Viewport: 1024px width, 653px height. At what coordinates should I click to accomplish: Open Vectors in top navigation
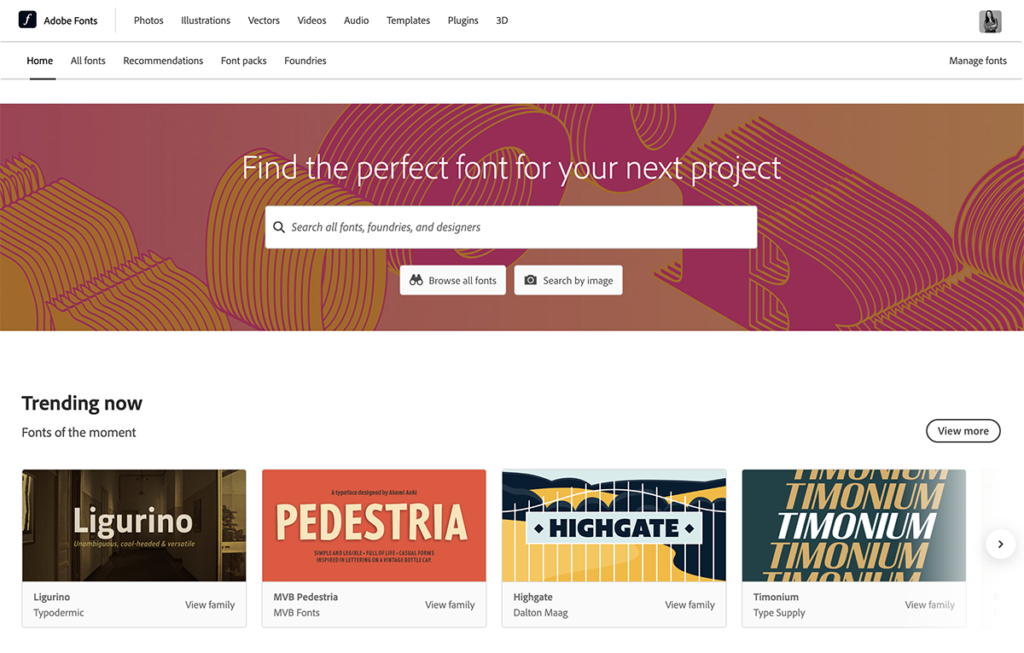click(x=264, y=20)
